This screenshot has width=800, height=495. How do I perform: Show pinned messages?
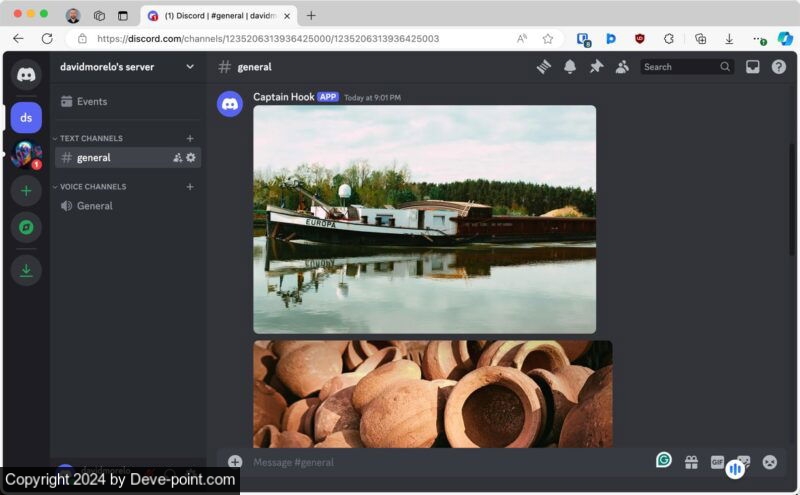596,67
